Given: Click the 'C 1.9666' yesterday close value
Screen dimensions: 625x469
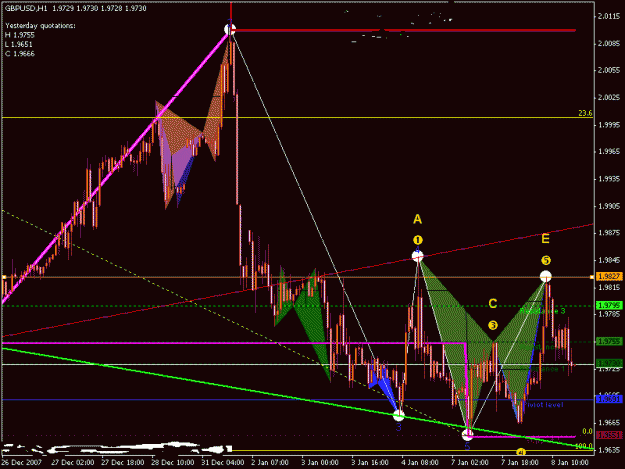Looking at the screenshot, I should [20, 54].
